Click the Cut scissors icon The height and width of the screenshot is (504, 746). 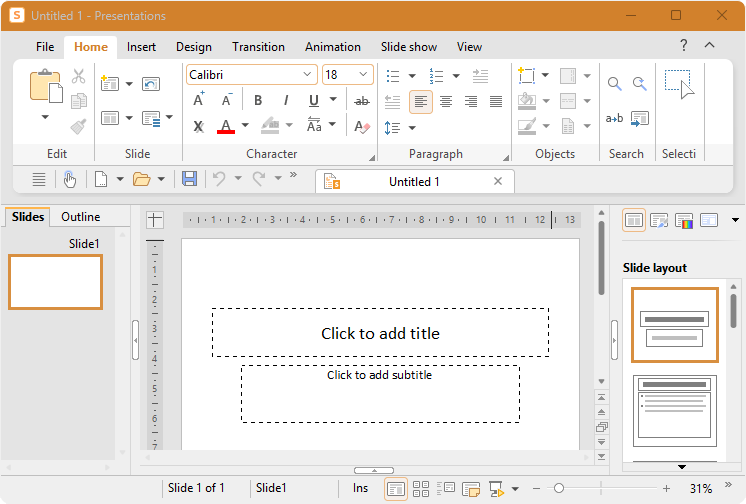coord(79,76)
